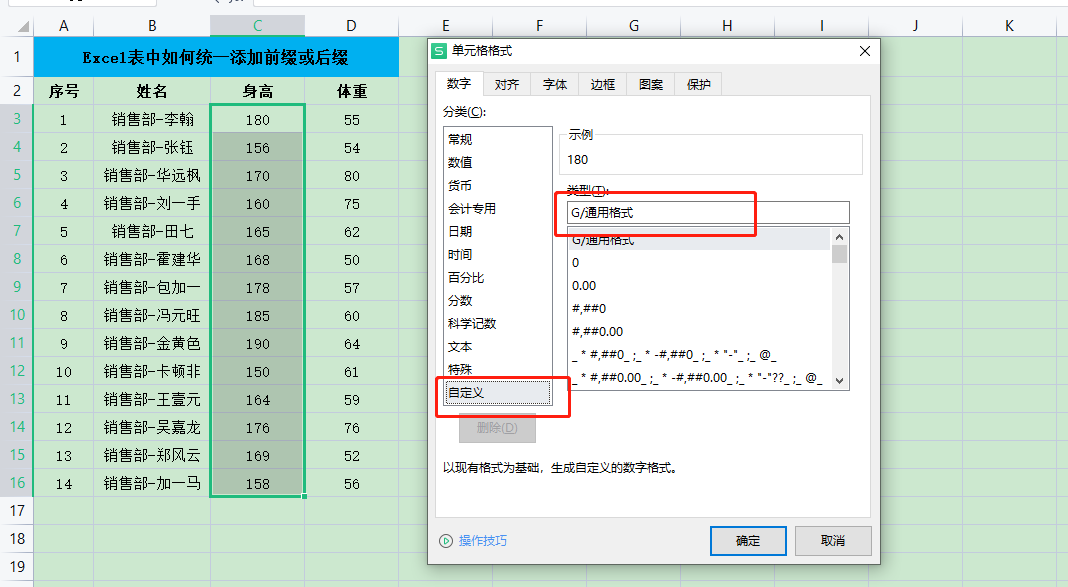Switch to the 对齐 tab
Screen dimensions: 1068x587
[507, 84]
